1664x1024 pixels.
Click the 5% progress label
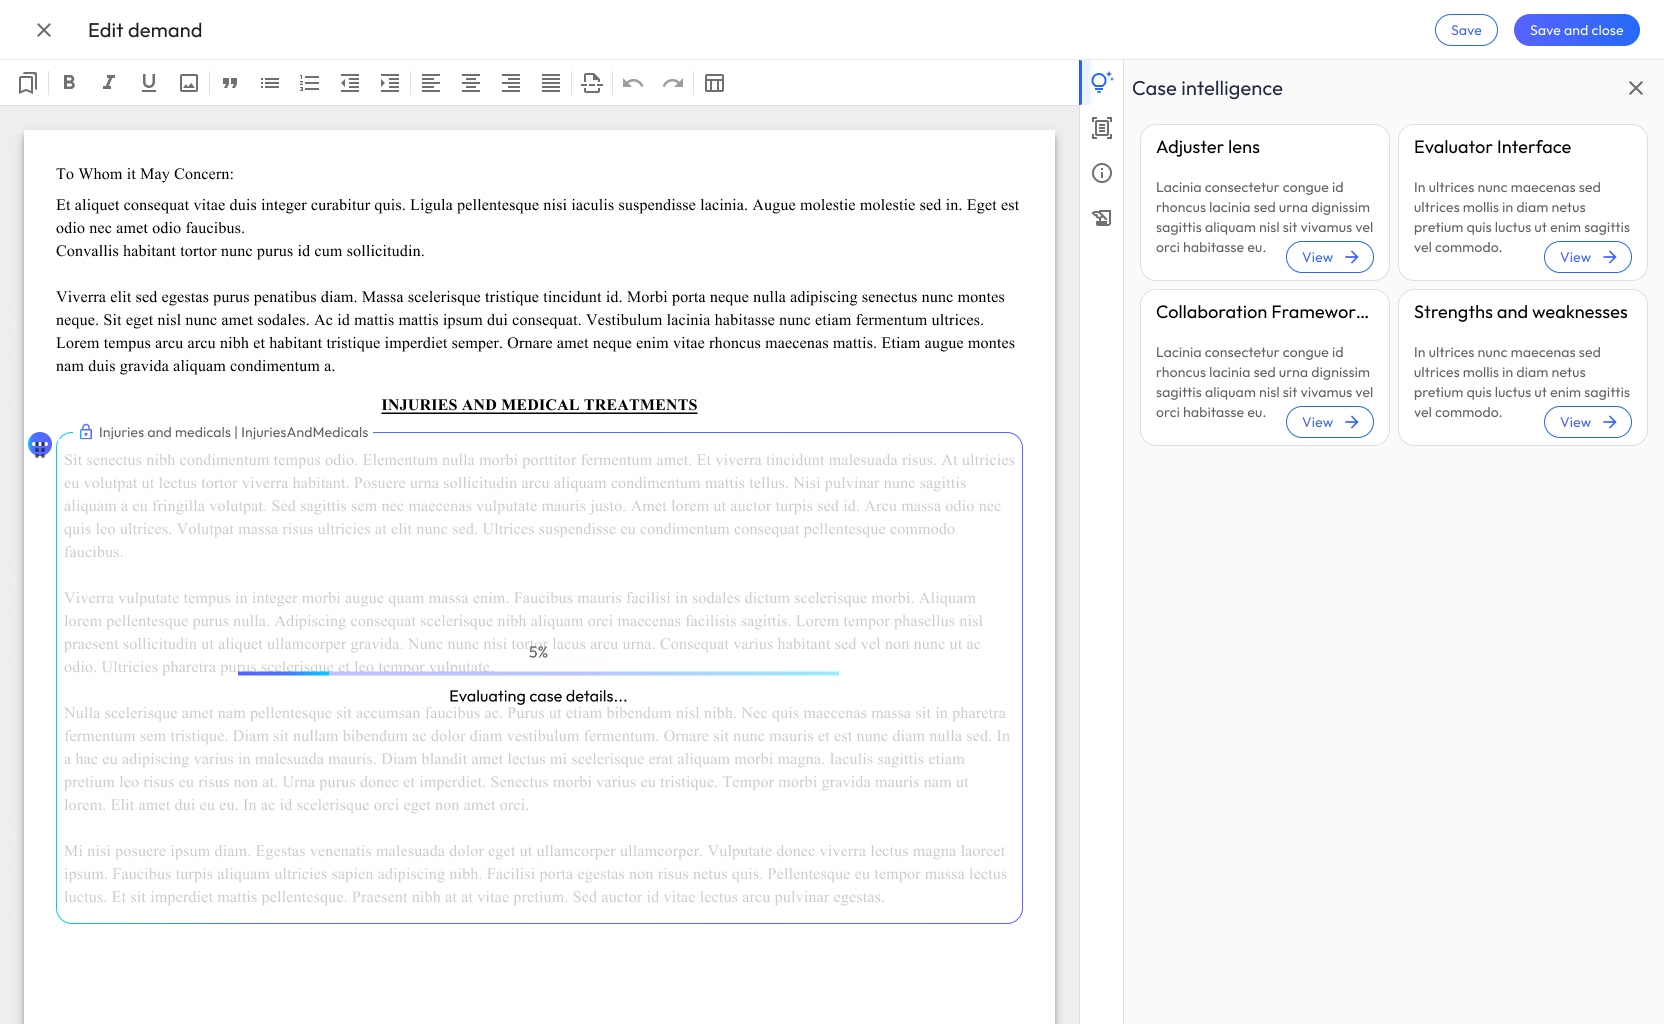pos(538,652)
